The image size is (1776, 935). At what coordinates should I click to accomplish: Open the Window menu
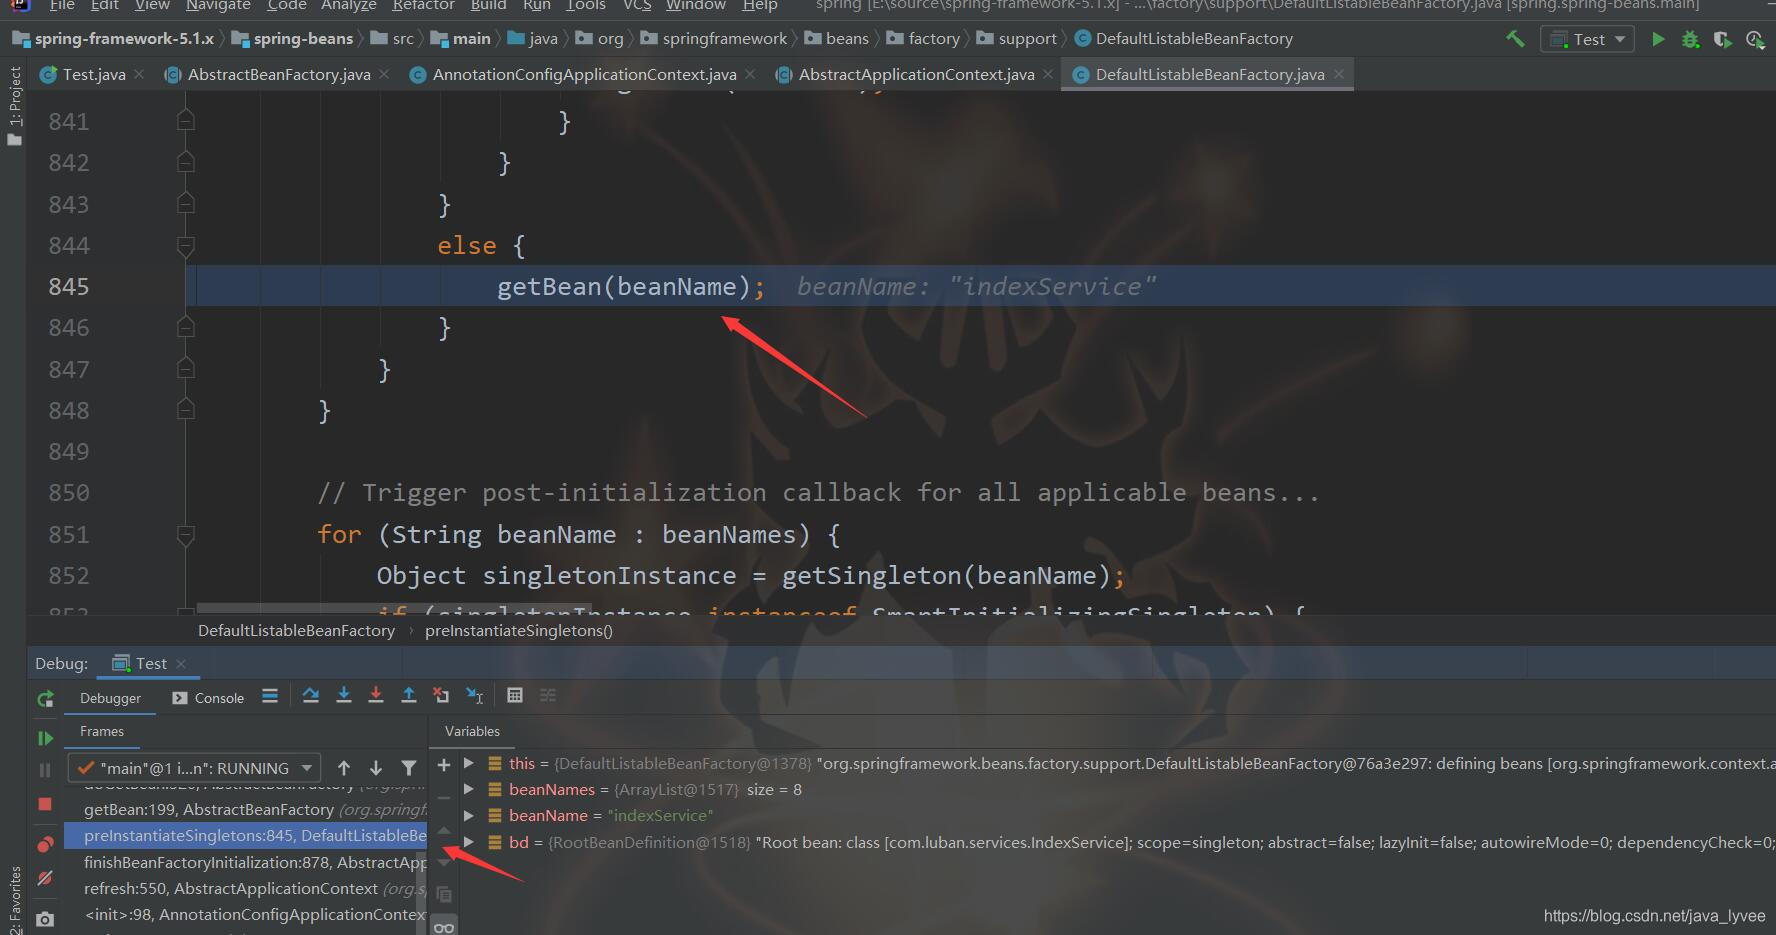point(696,5)
